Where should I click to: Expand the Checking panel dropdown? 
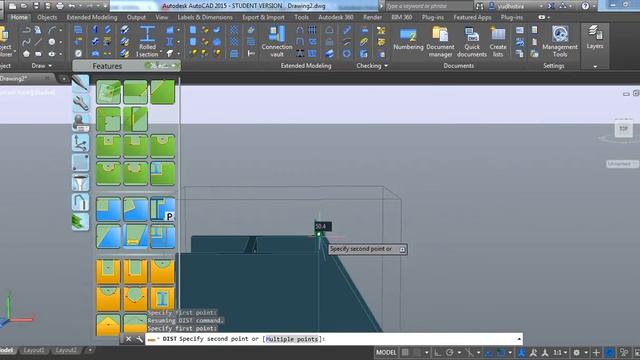tap(386, 66)
